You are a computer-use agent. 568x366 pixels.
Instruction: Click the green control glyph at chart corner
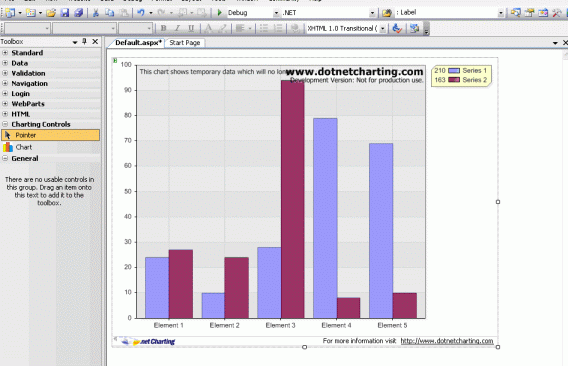tap(115, 61)
